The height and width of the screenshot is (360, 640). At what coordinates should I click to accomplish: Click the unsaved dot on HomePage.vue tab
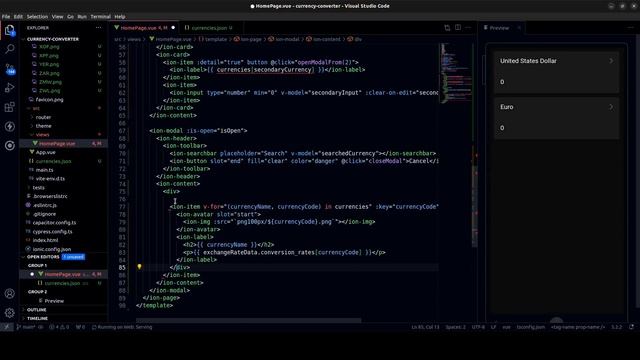pos(173,28)
